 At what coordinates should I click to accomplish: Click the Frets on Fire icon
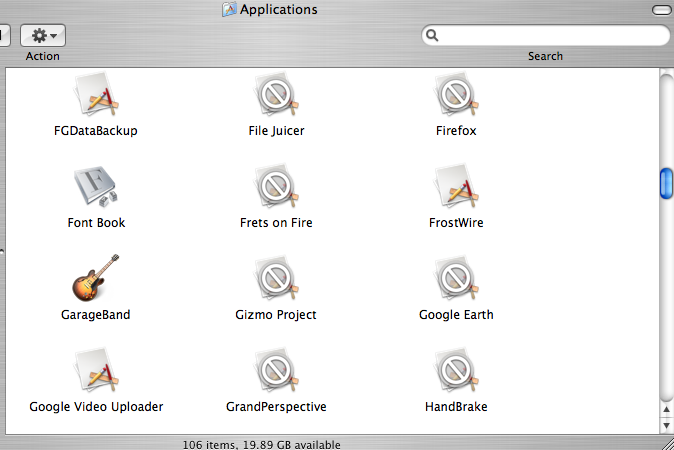click(x=276, y=186)
